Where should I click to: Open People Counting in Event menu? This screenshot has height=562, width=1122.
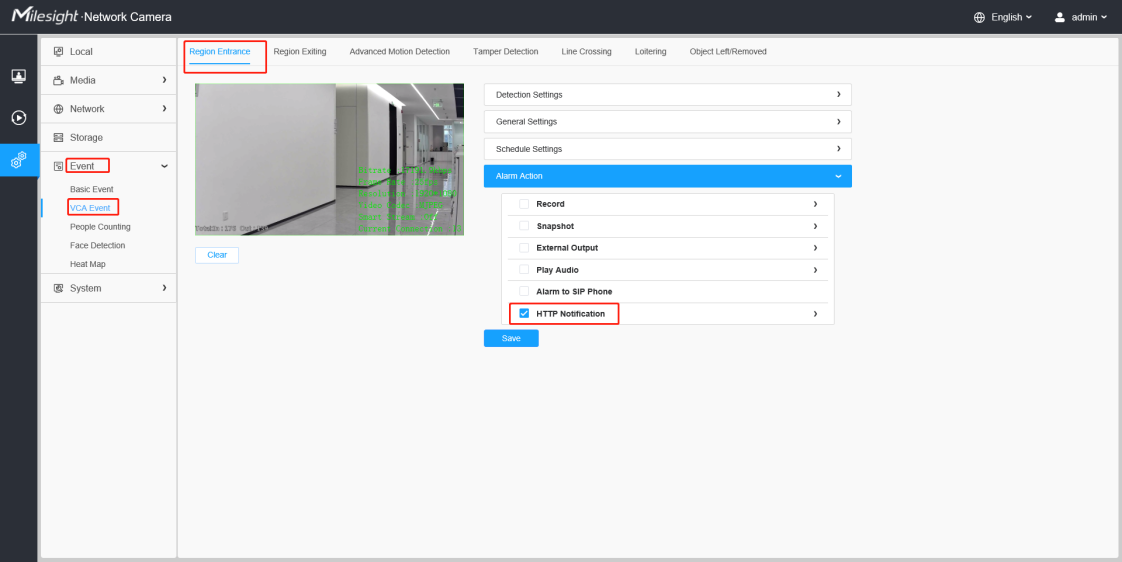point(100,227)
